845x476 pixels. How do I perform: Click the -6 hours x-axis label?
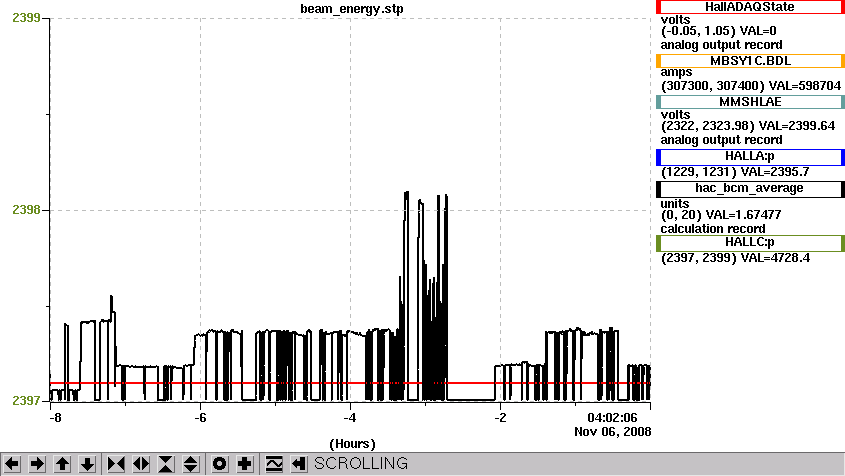[200, 418]
